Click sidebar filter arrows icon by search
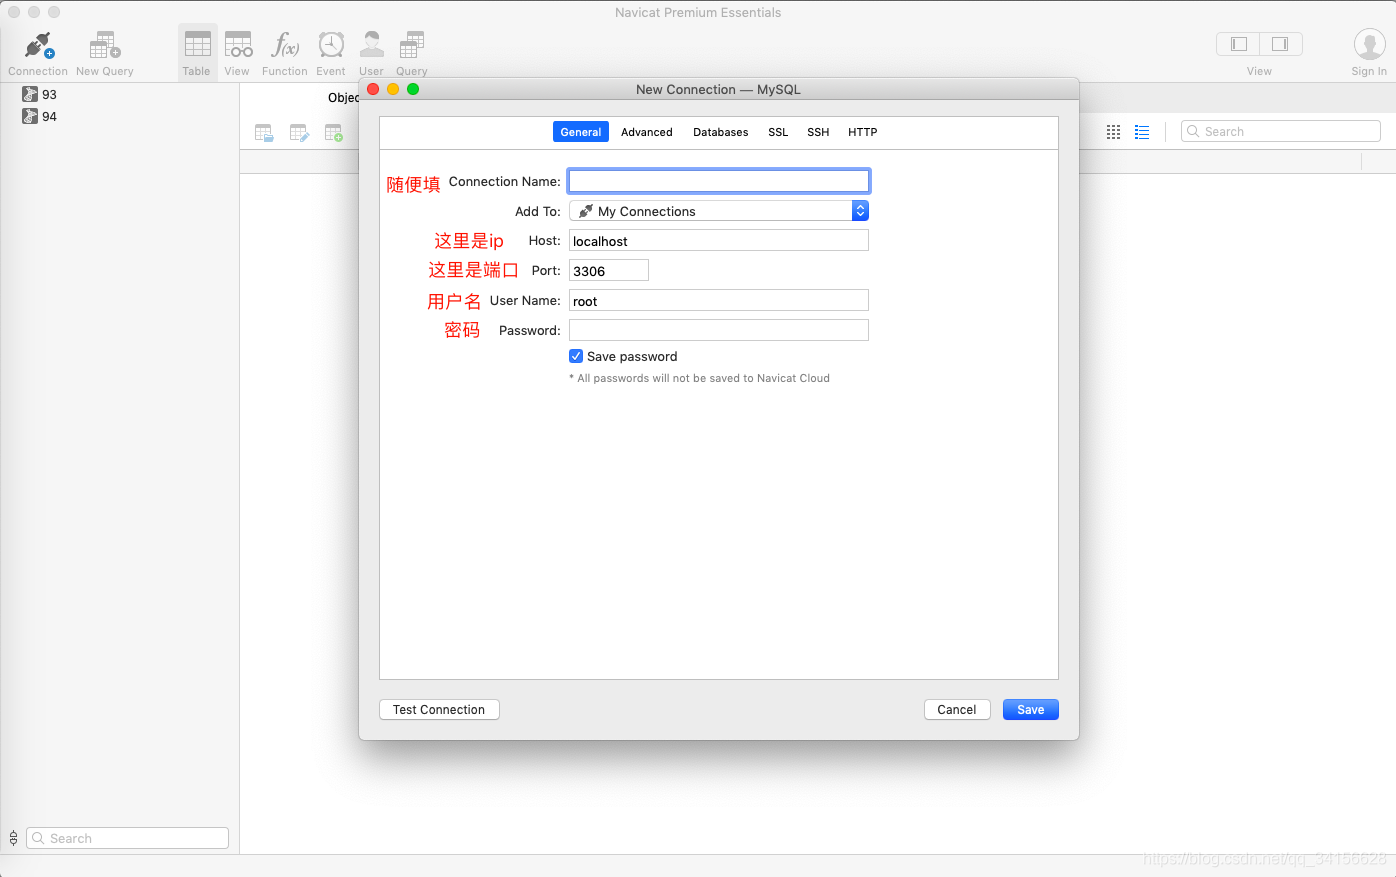This screenshot has height=877, width=1396. pyautogui.click(x=13, y=838)
